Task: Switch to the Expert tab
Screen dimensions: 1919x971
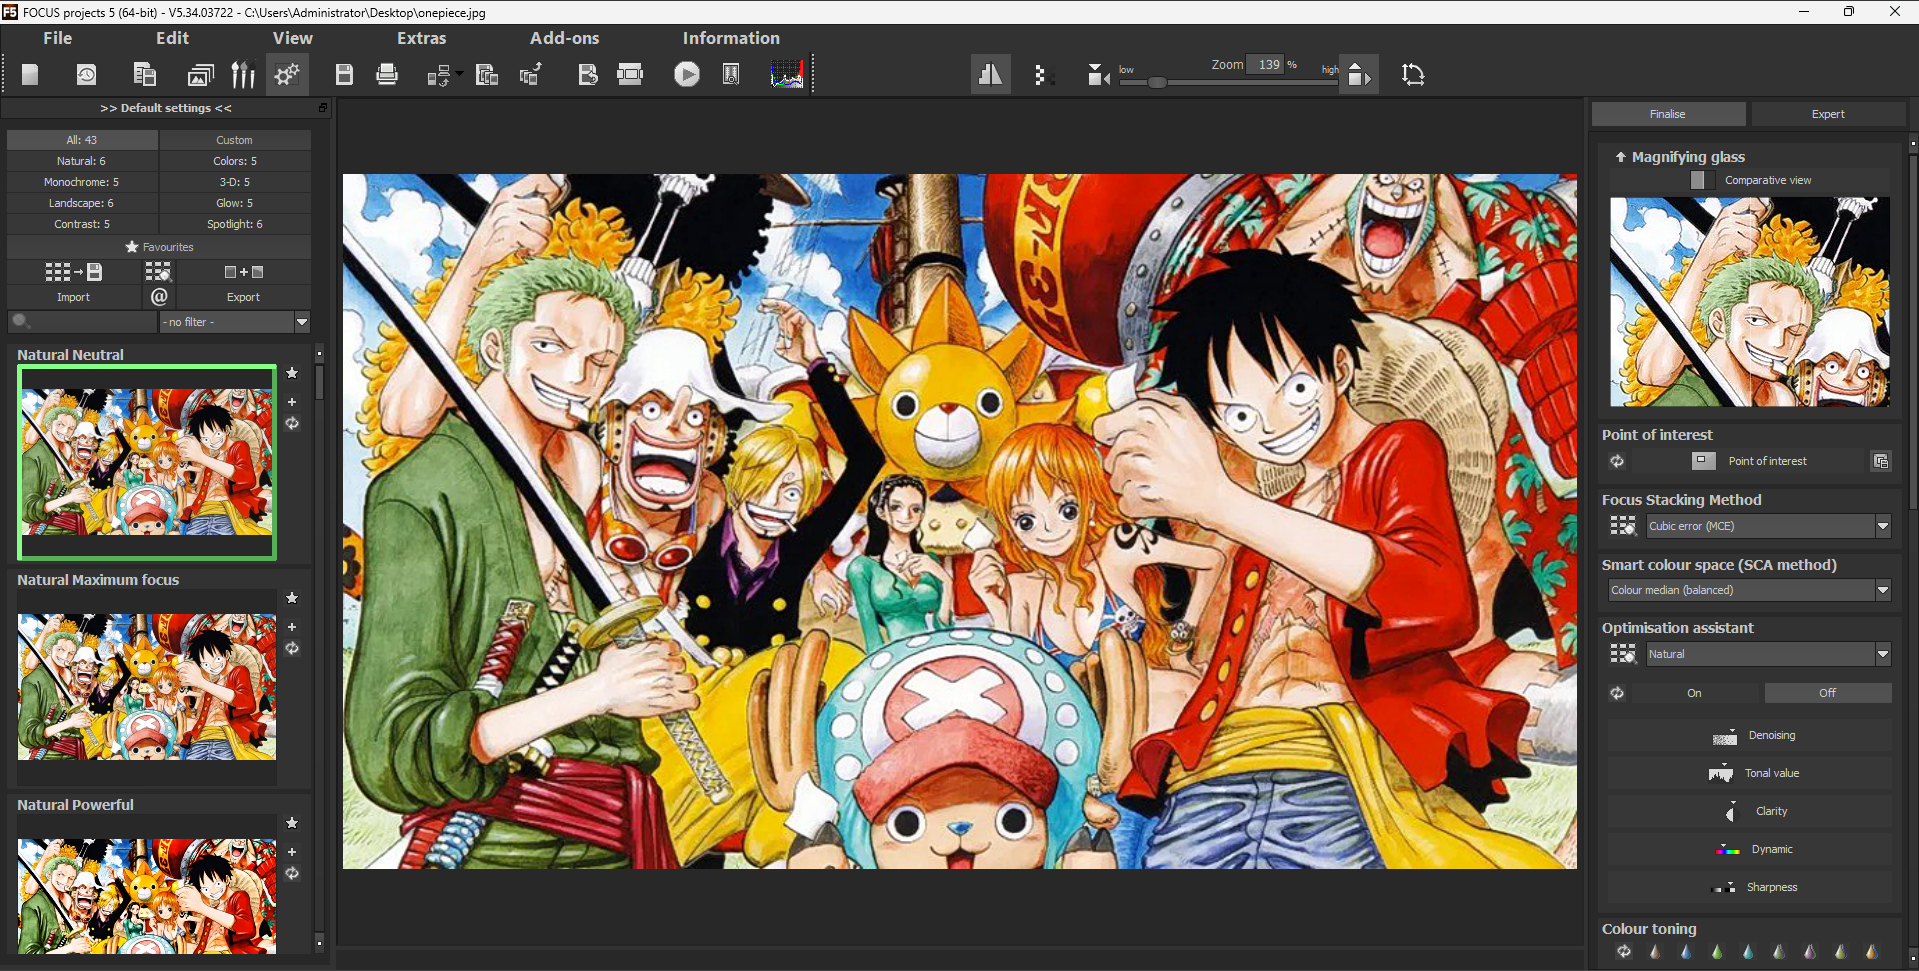Action: pos(1827,114)
